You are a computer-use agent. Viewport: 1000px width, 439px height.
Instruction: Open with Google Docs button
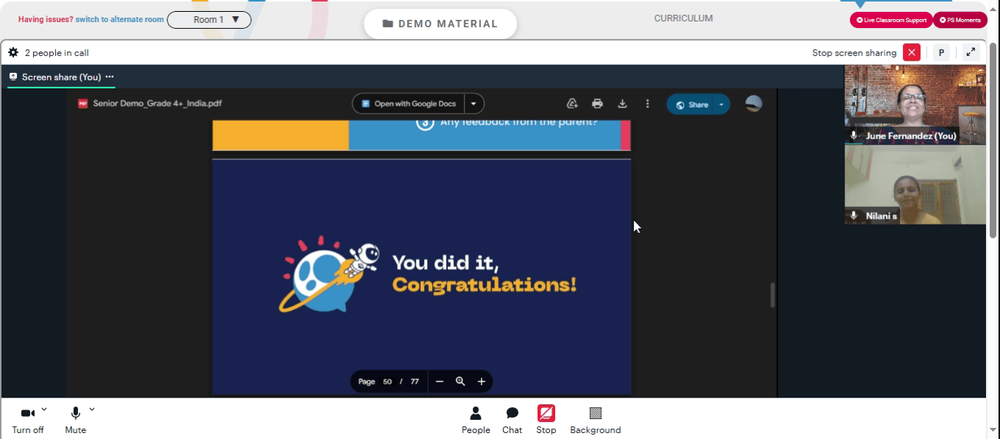point(409,103)
